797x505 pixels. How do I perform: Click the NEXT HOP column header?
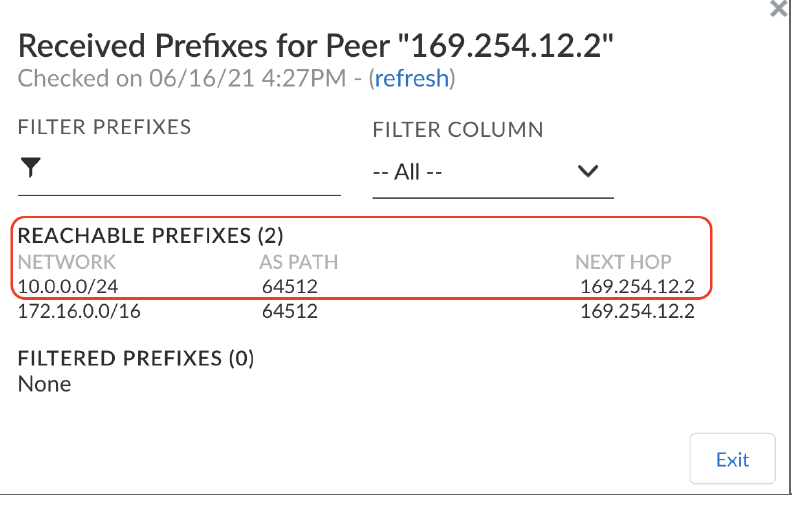623,263
